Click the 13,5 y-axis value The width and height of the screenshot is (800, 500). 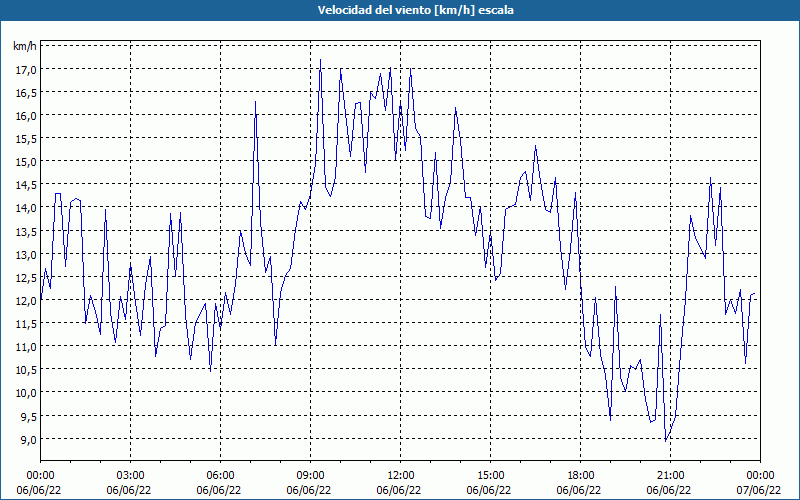(x=27, y=231)
